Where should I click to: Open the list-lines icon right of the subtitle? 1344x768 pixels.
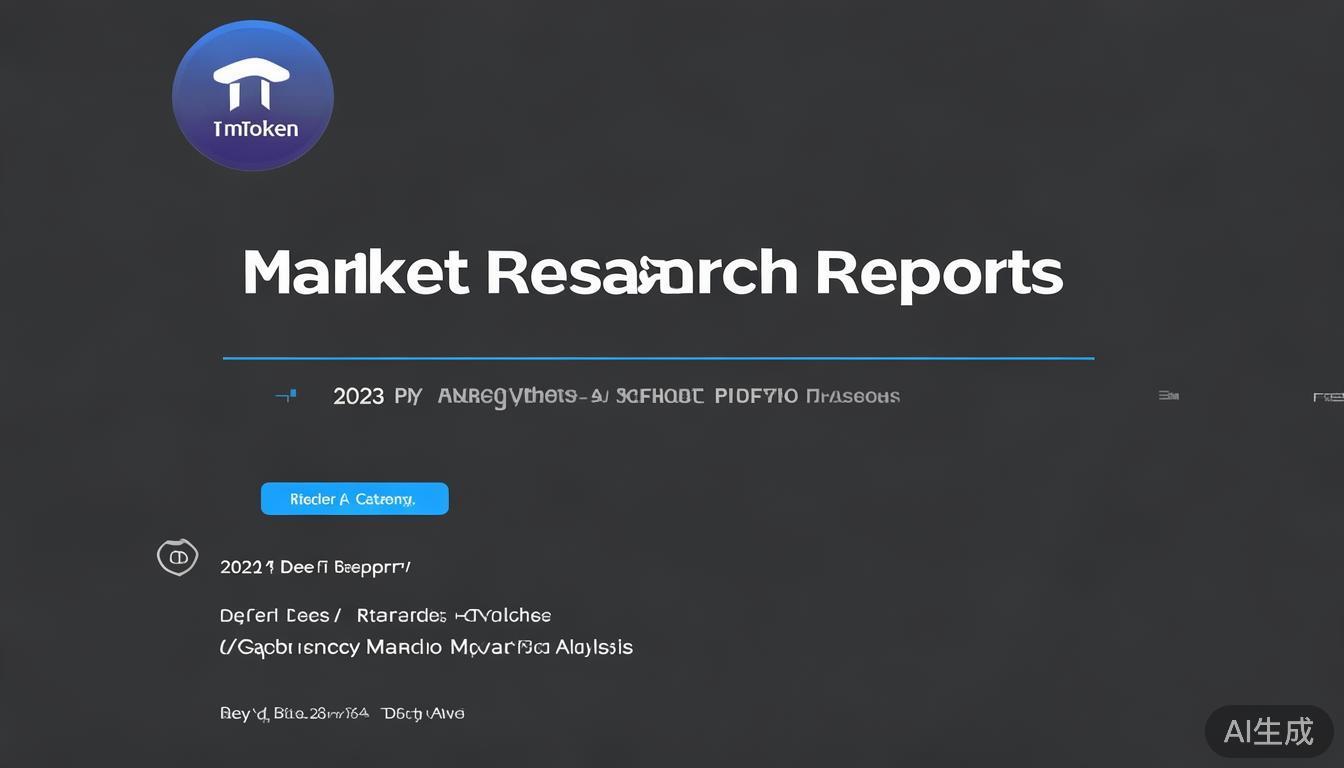click(1167, 396)
